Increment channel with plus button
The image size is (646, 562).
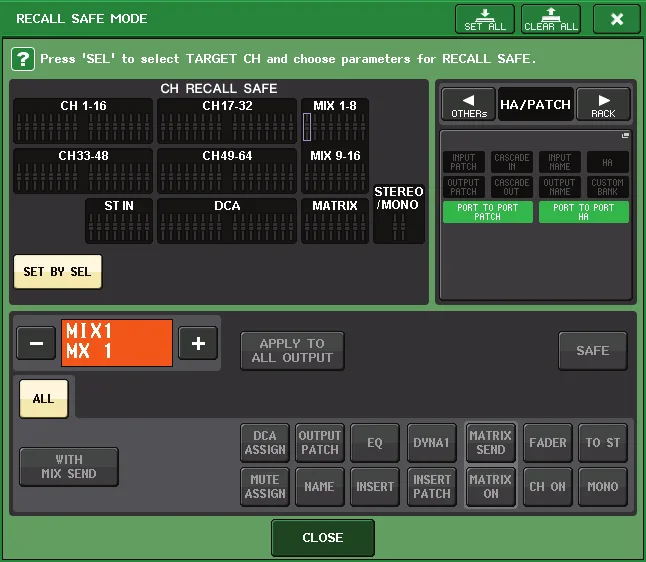[198, 343]
